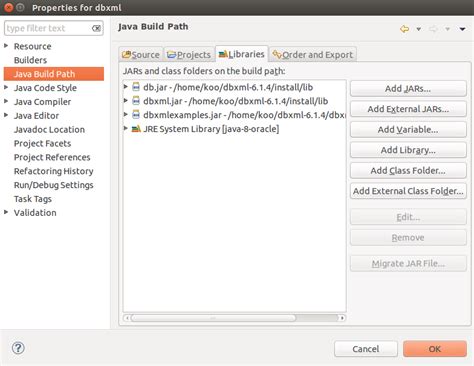Click the Migrate JAR File... button

click(408, 264)
